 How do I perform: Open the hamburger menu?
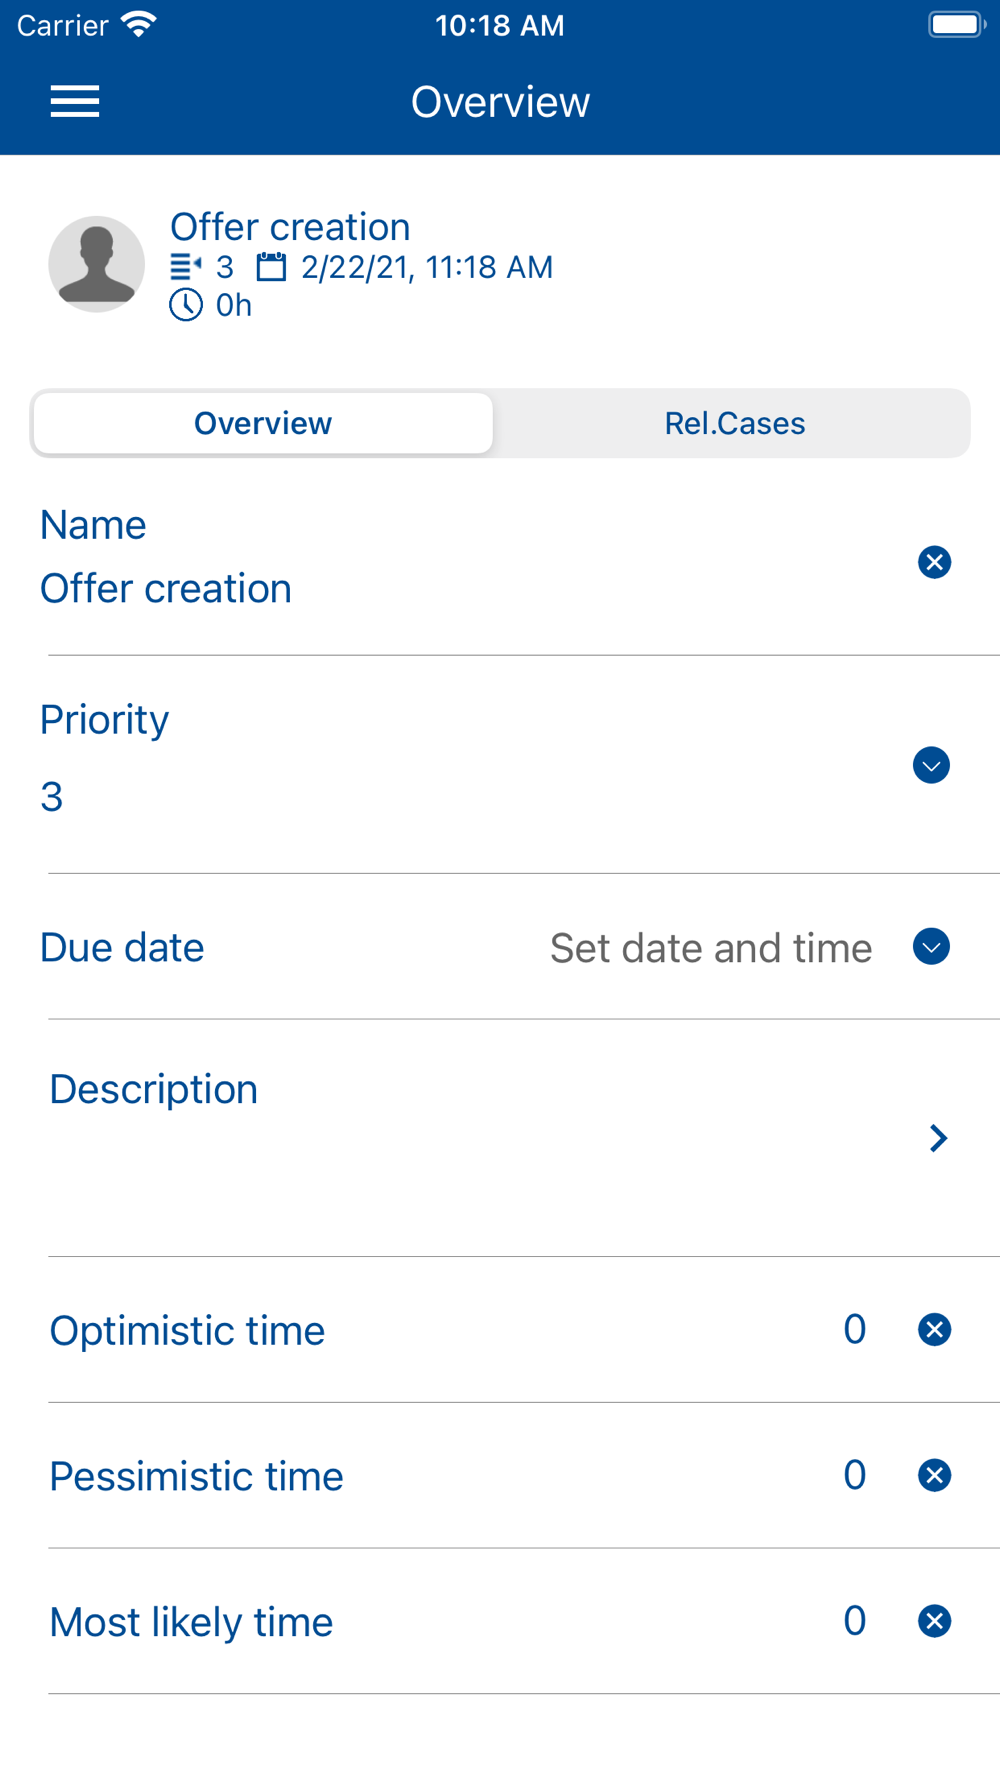[x=75, y=101]
